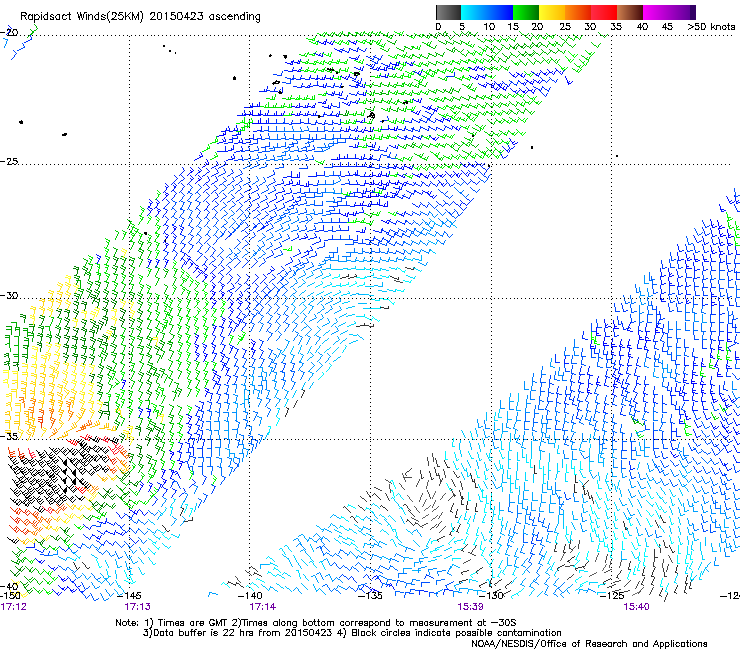Image resolution: width=740 pixels, height=650 pixels.
Task: Select the purple time stamp '17:14'
Action: coord(263,607)
